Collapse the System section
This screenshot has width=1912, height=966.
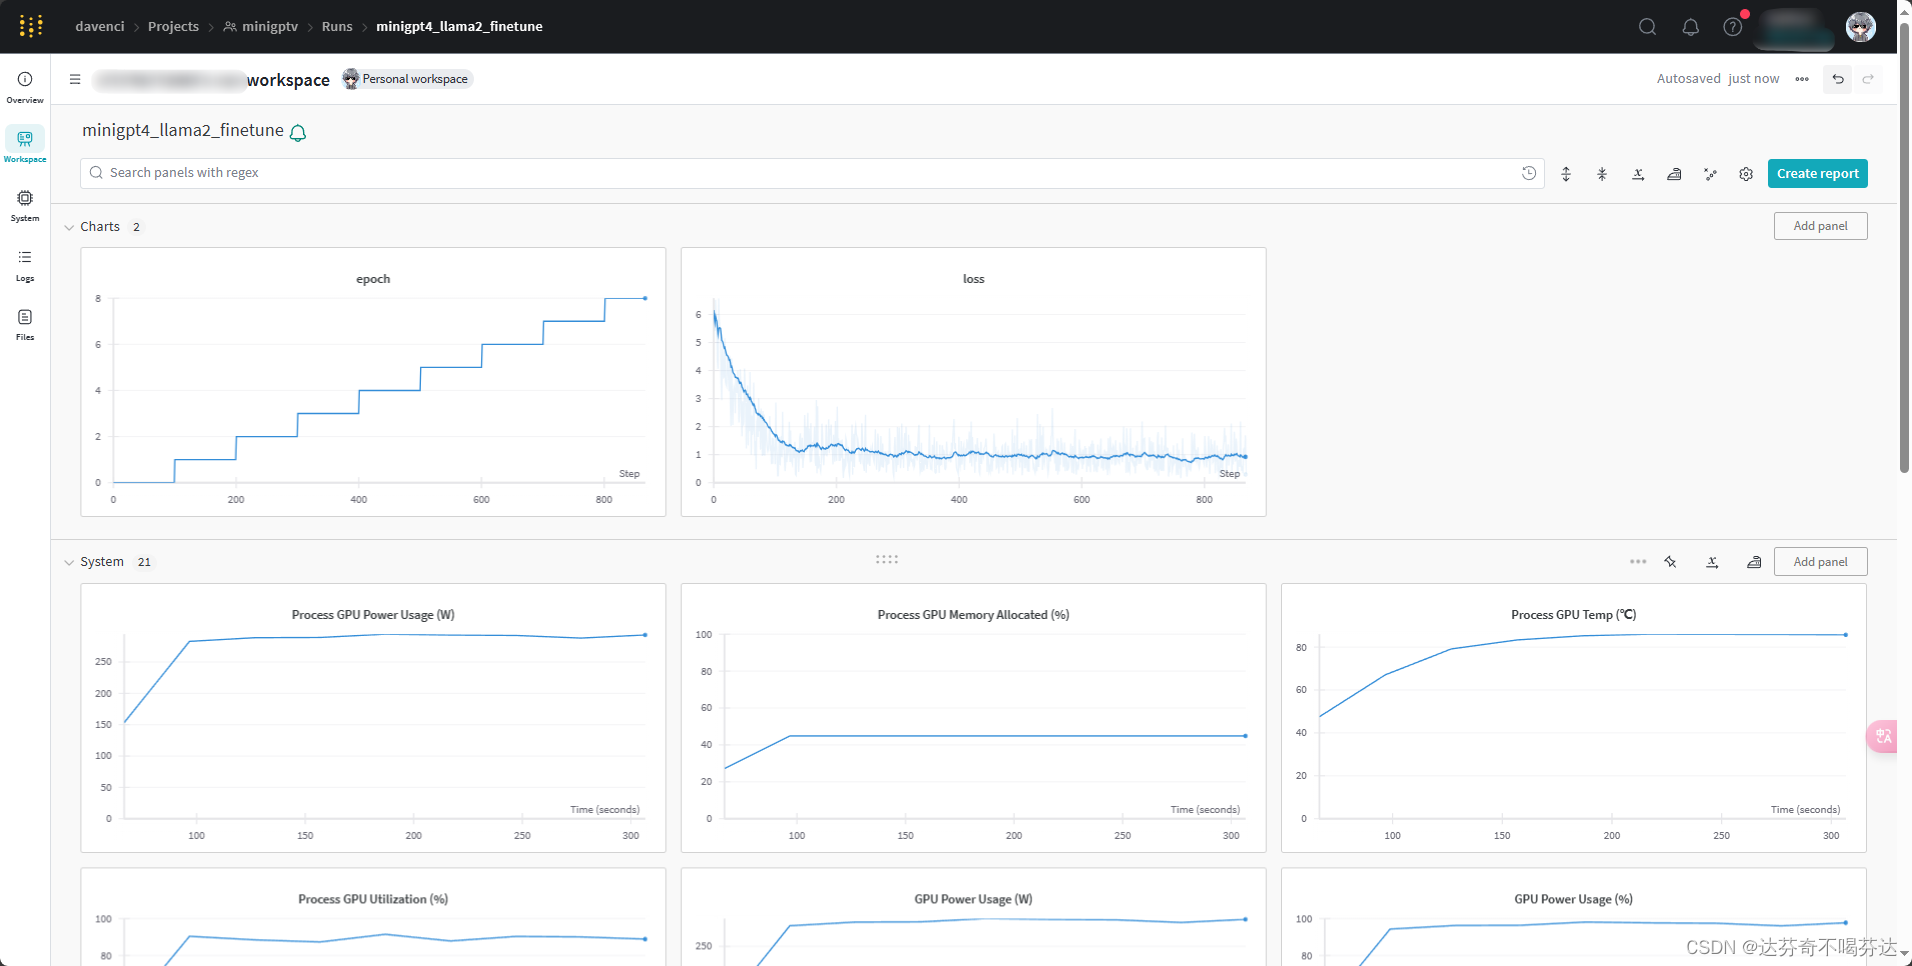coord(69,562)
